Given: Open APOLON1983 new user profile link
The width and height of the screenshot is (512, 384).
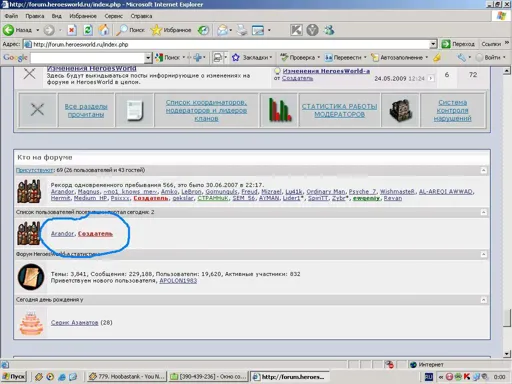Looking at the screenshot, I should pyautogui.click(x=178, y=281).
